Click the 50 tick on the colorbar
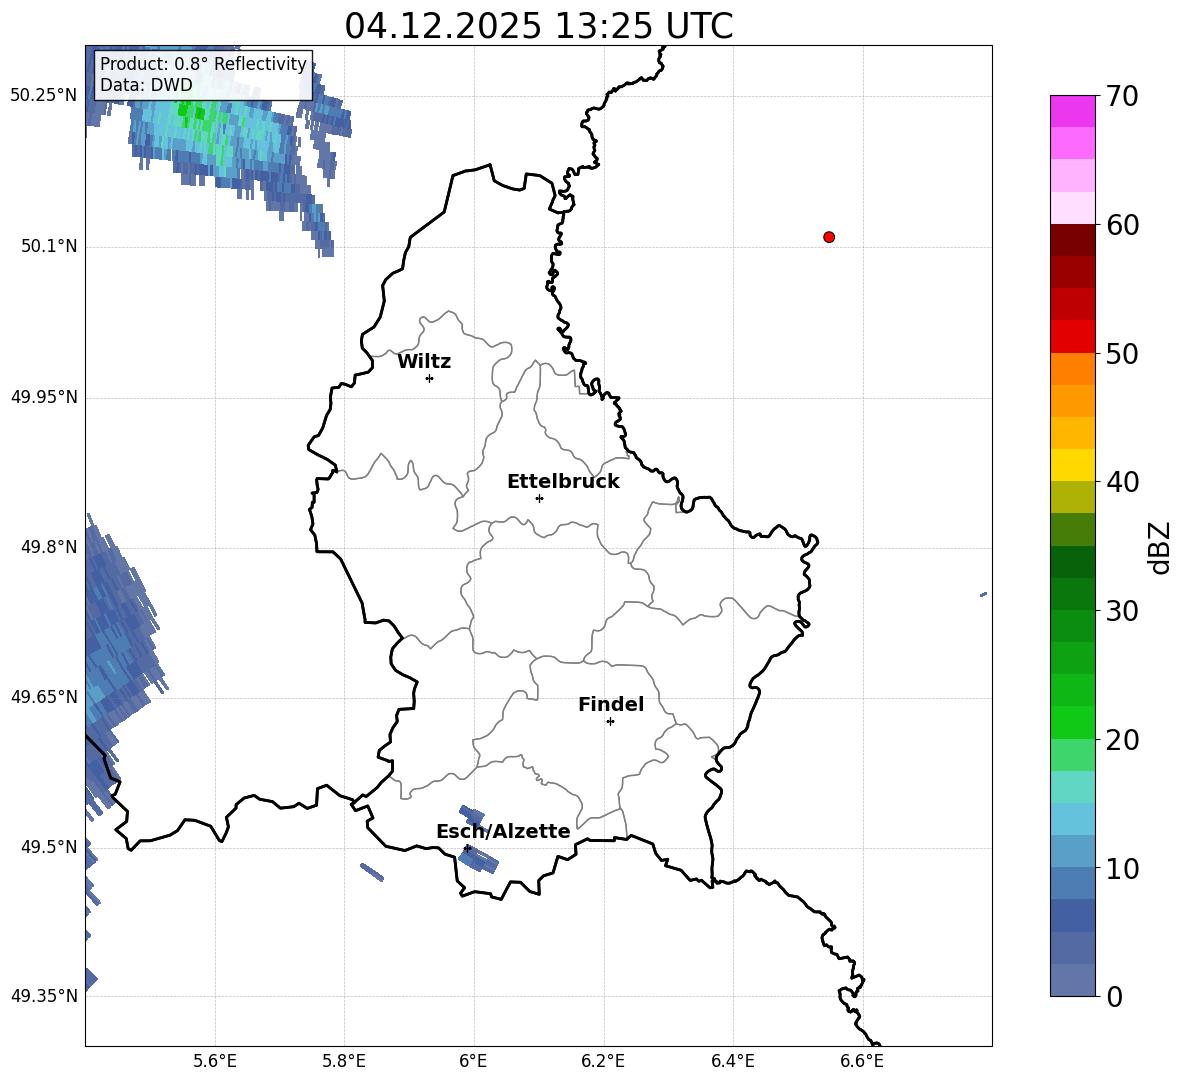Image resolution: width=1184 pixels, height=1081 pixels. tap(1122, 353)
